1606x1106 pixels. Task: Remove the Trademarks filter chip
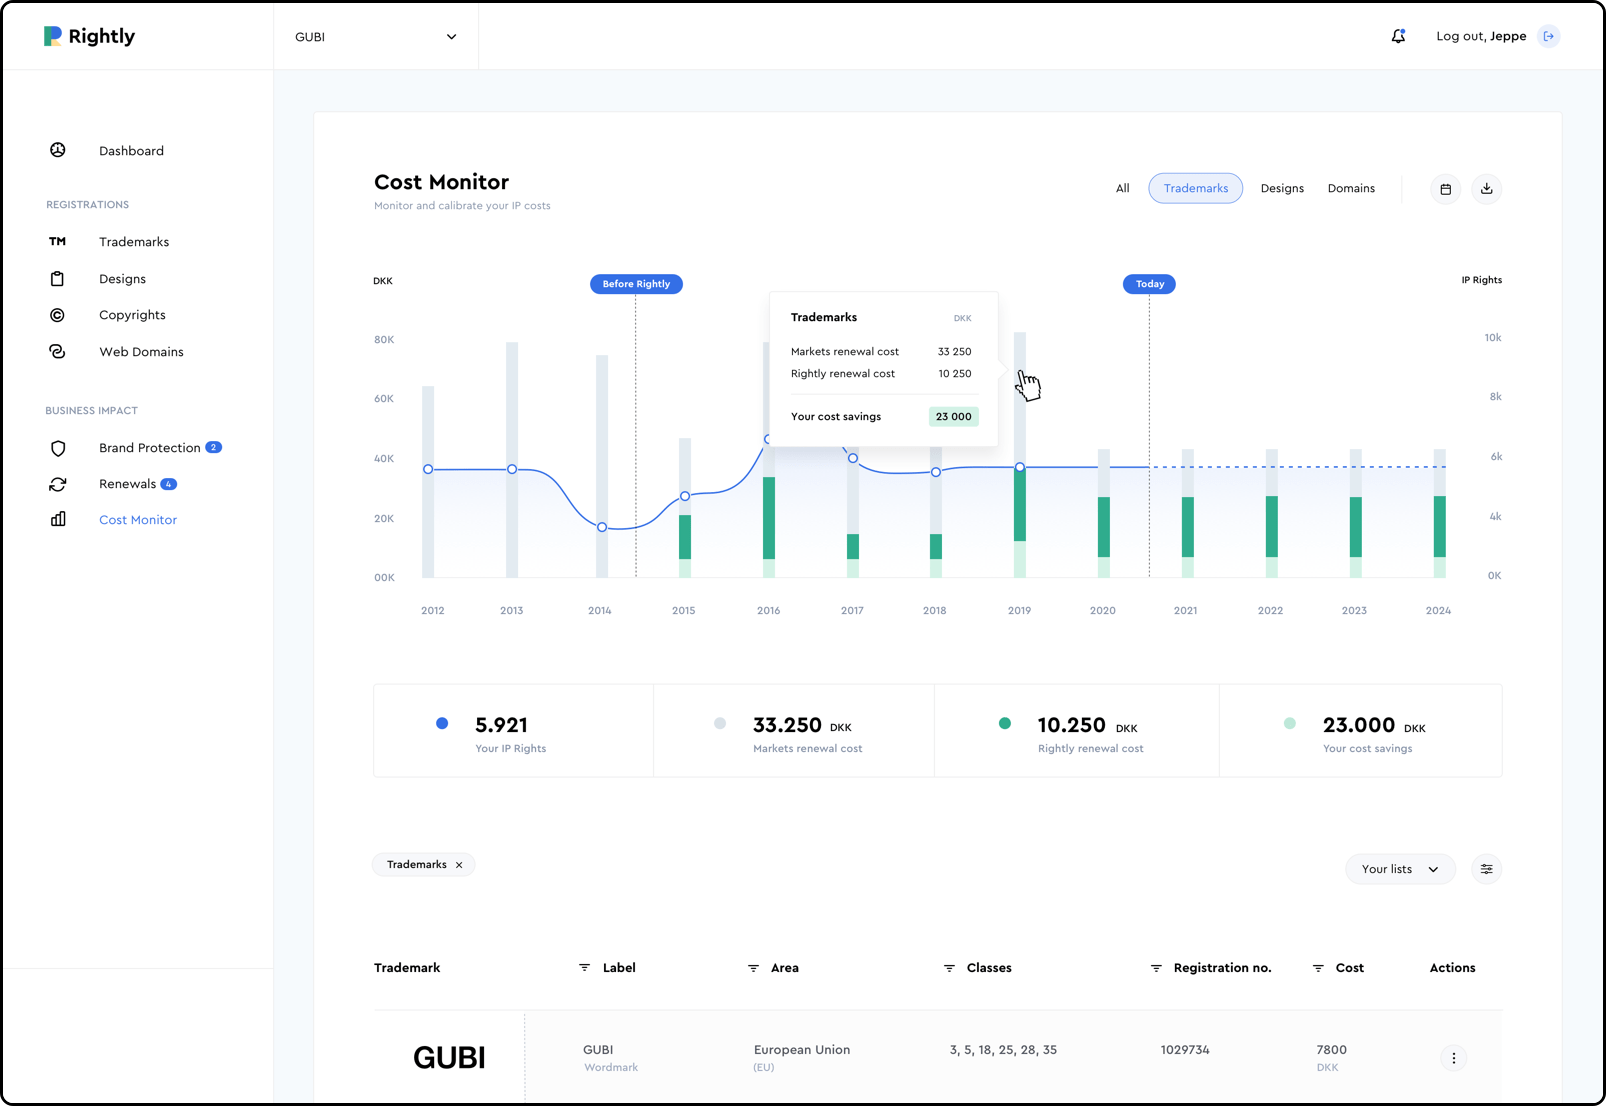459,865
